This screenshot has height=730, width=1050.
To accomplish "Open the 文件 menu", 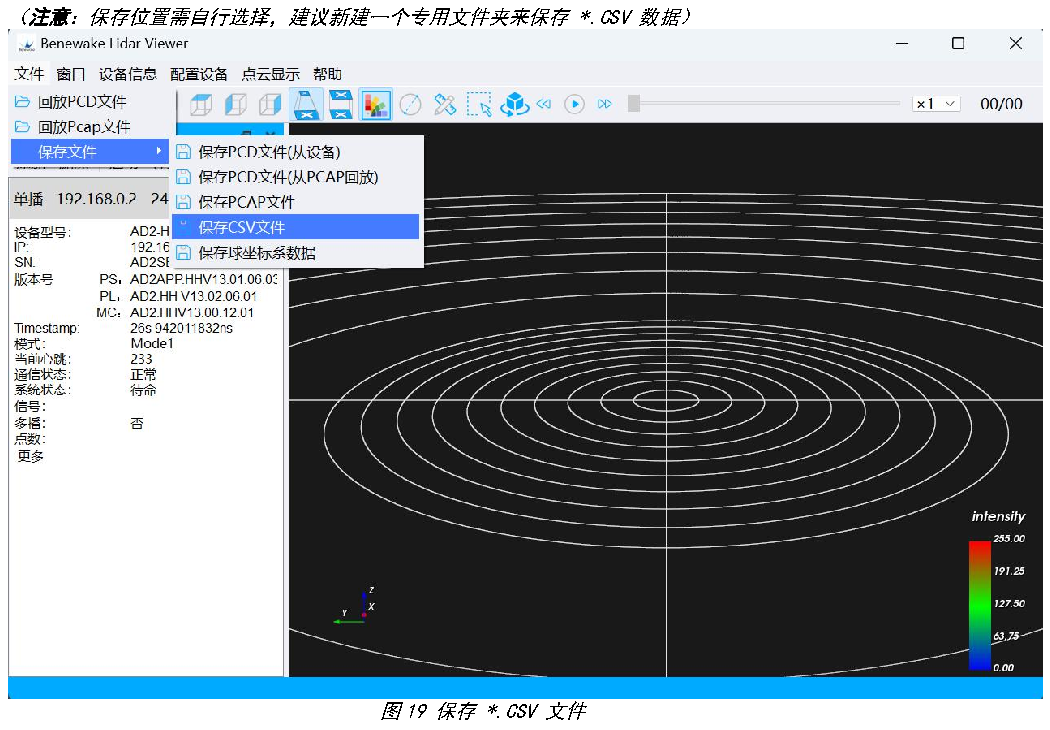I will pyautogui.click(x=29, y=74).
